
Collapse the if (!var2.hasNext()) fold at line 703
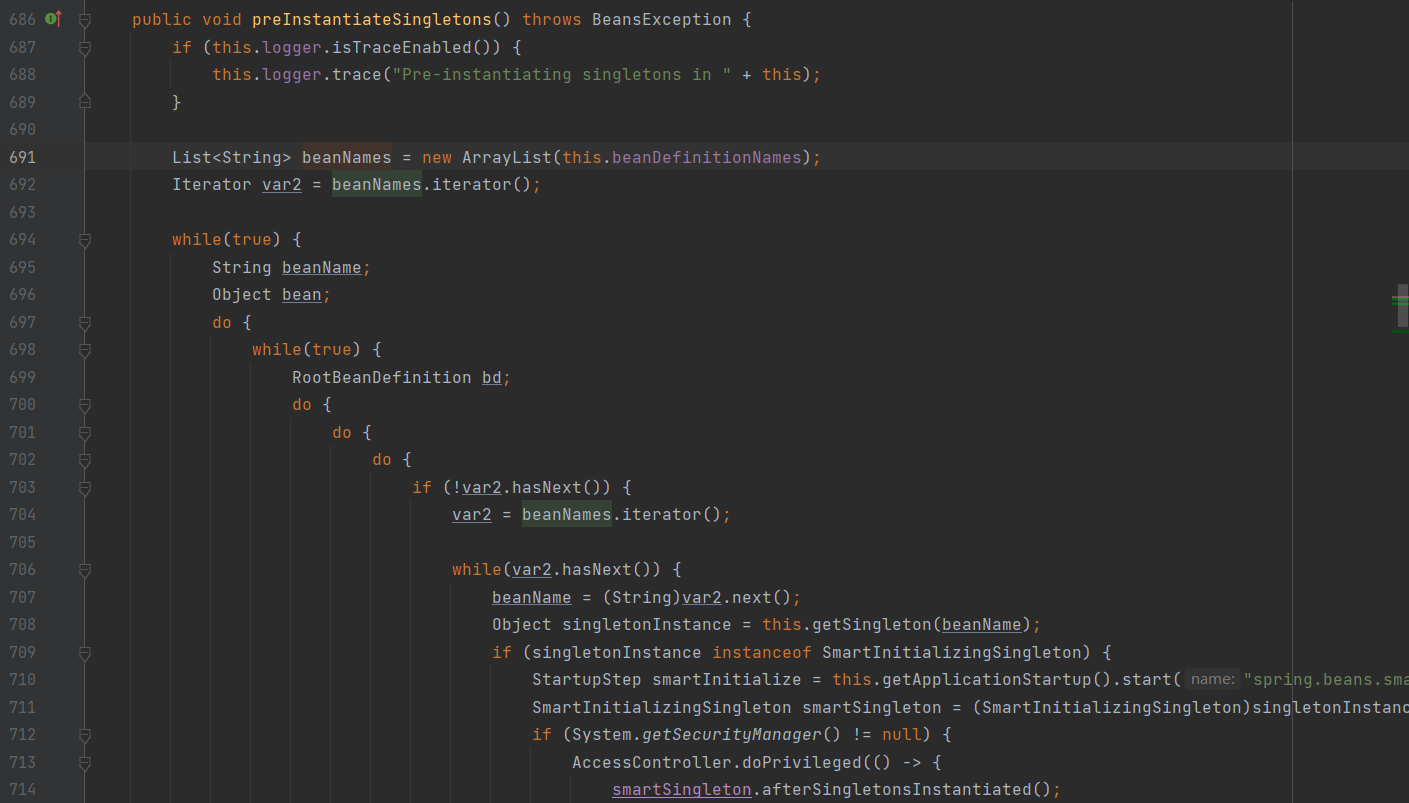(84, 487)
